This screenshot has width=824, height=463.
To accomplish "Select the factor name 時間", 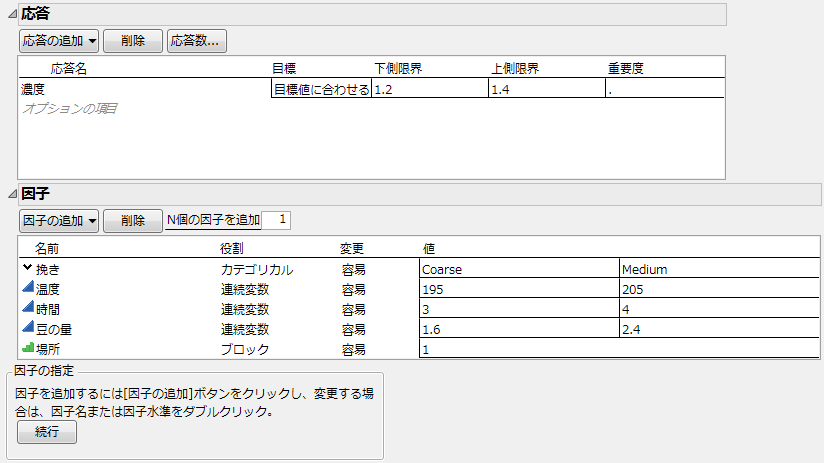I will click(x=48, y=310).
